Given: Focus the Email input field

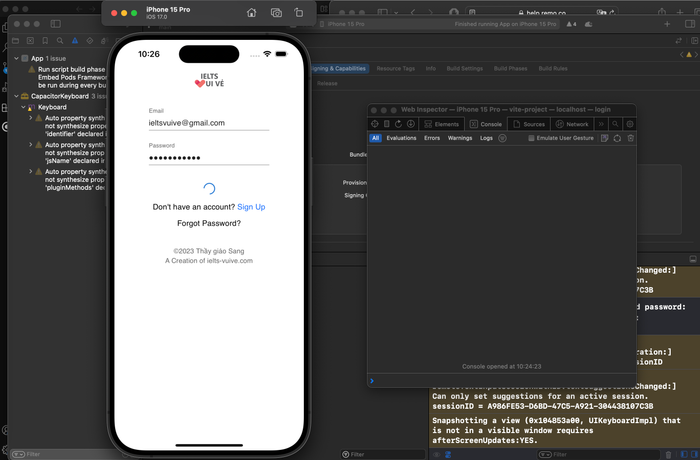Looking at the screenshot, I should click(x=209, y=123).
